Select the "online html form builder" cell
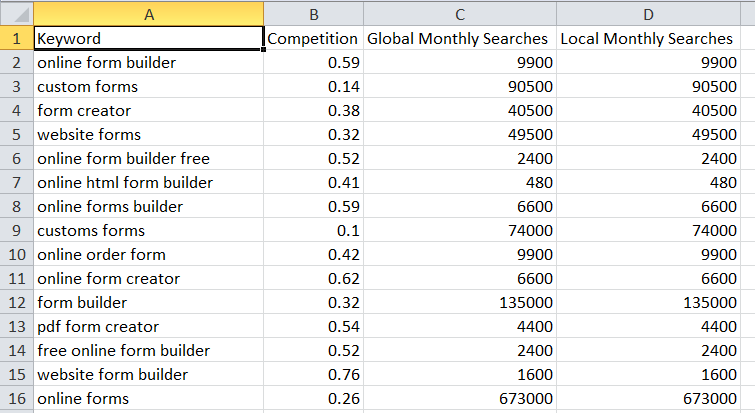Image resolution: width=755 pixels, height=413 pixels. click(149, 183)
